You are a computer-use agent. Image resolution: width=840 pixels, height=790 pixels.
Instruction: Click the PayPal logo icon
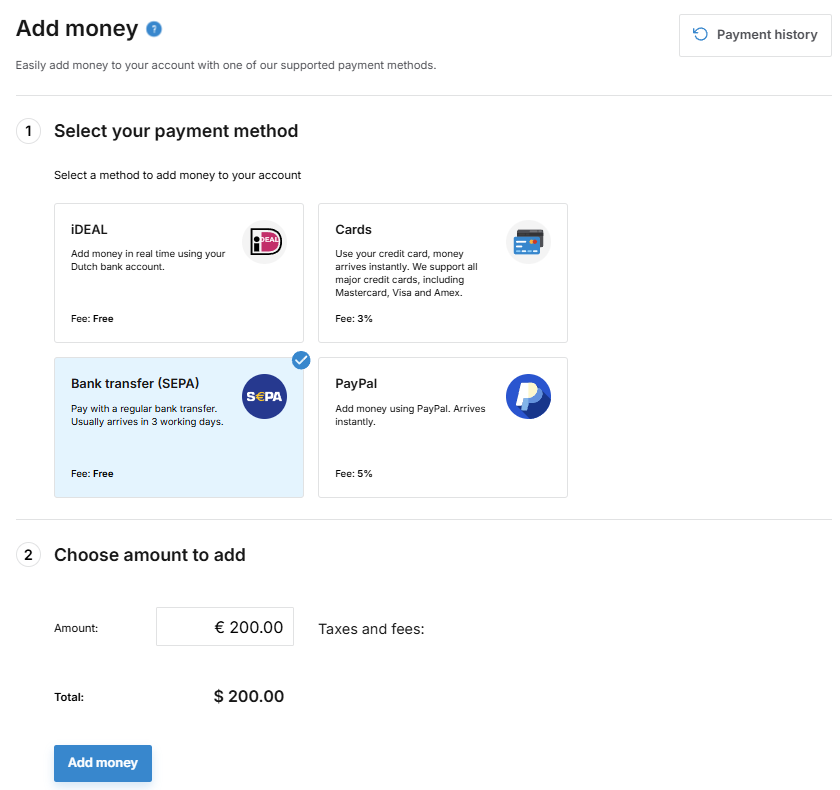528,396
